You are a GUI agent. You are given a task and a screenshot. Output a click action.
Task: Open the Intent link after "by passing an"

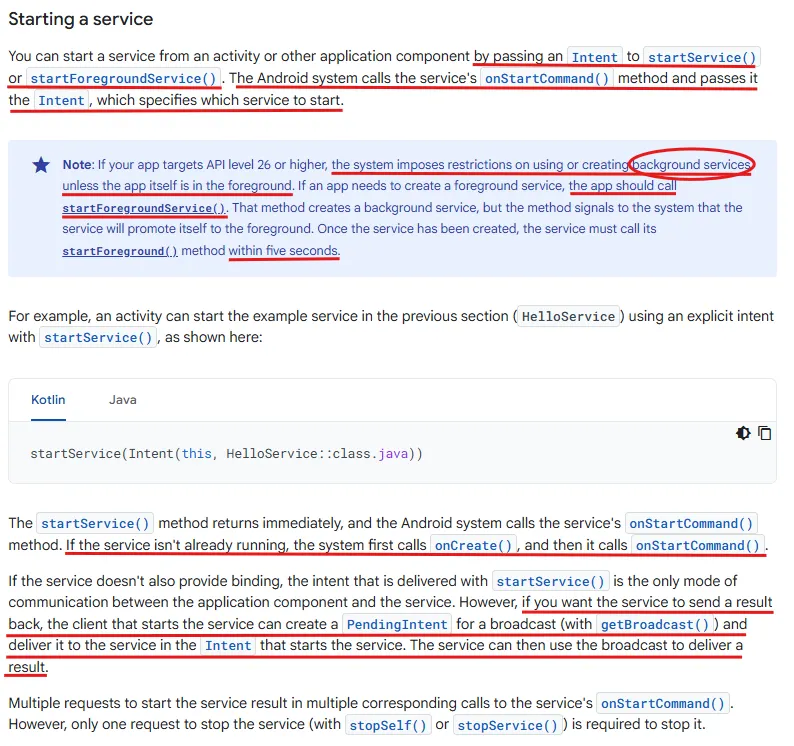coord(594,57)
